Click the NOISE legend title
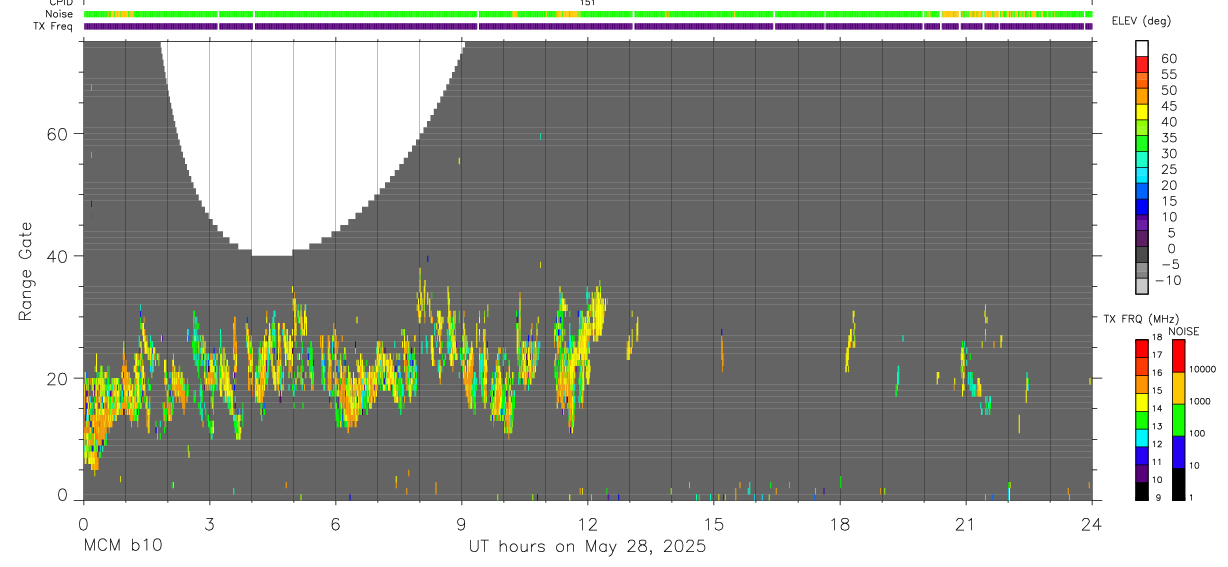This screenshot has width=1228, height=567. (1183, 331)
